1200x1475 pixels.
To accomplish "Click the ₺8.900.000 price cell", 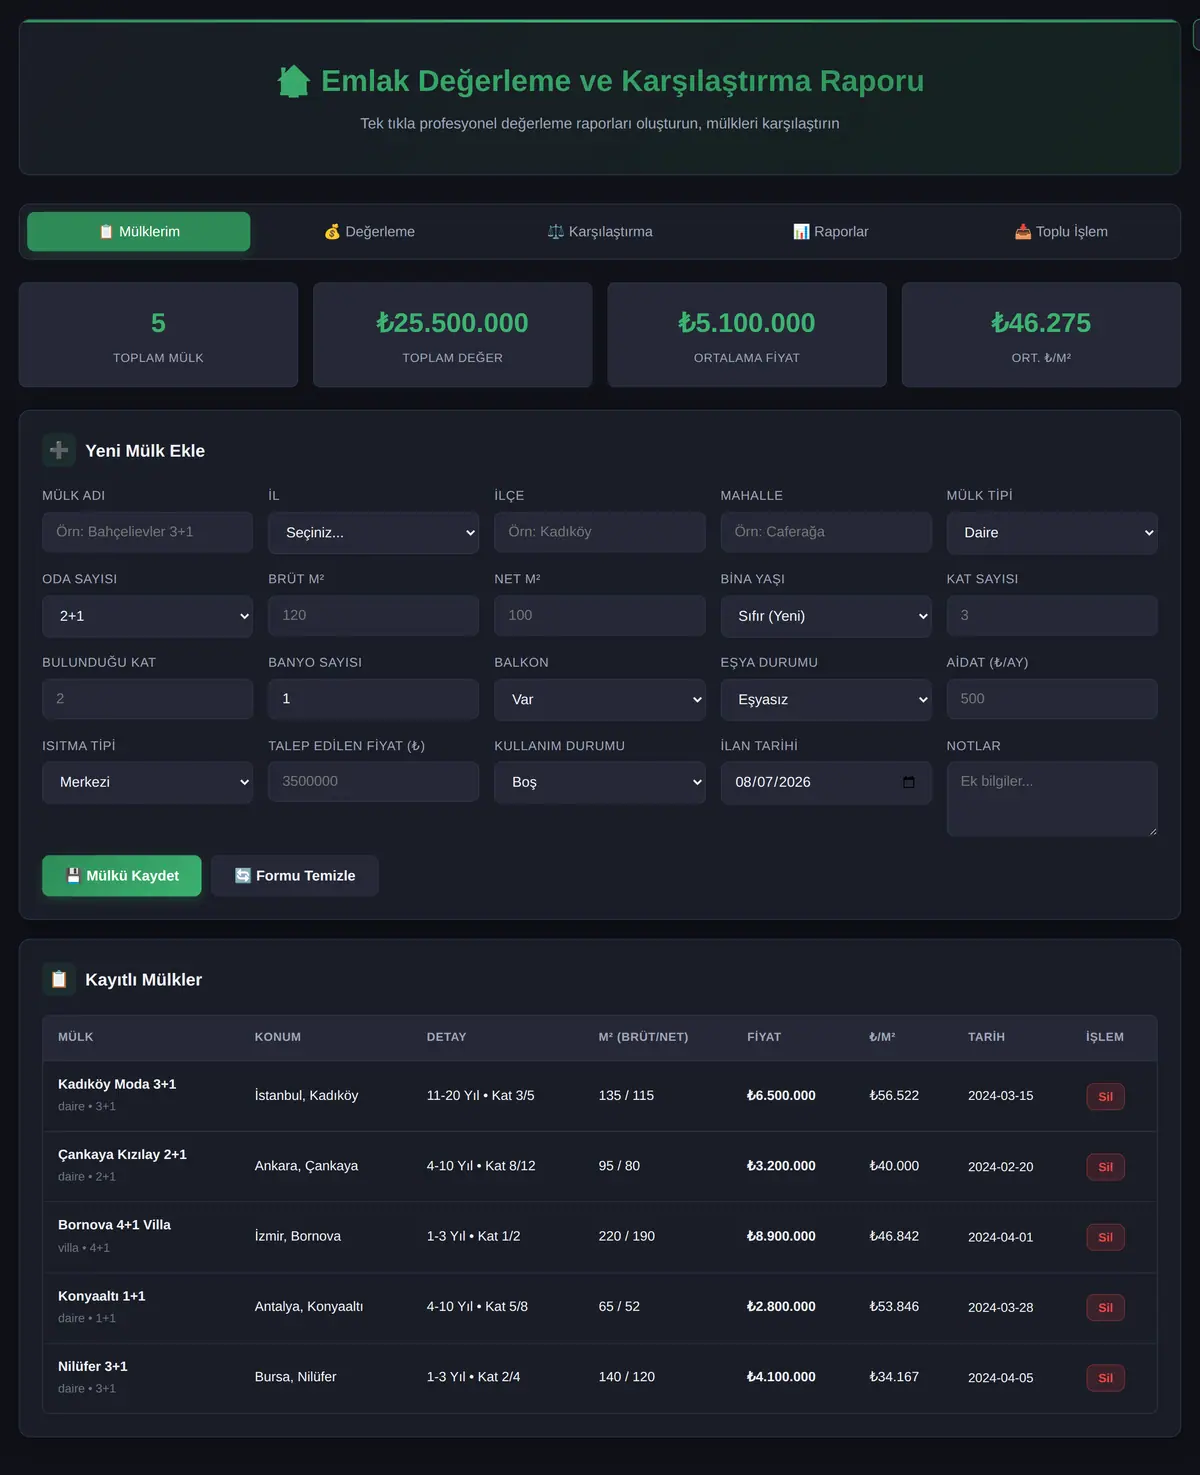I will tap(781, 1236).
